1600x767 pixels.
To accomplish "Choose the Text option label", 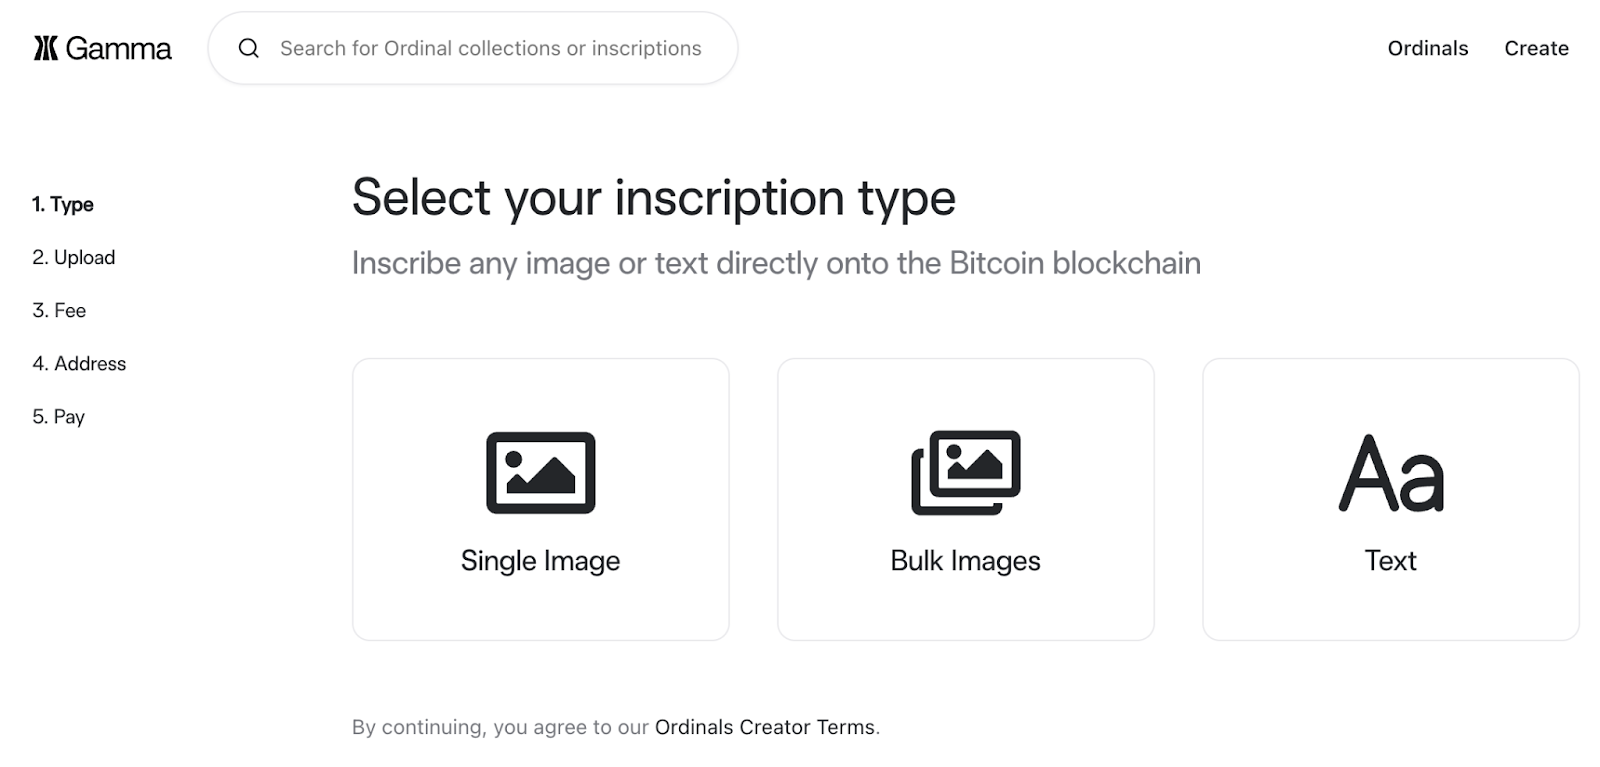I will (x=1390, y=560).
